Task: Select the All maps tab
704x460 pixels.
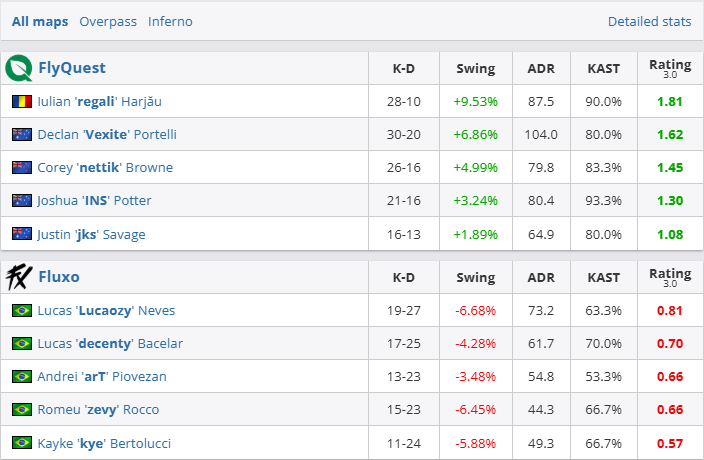Action: (40, 21)
